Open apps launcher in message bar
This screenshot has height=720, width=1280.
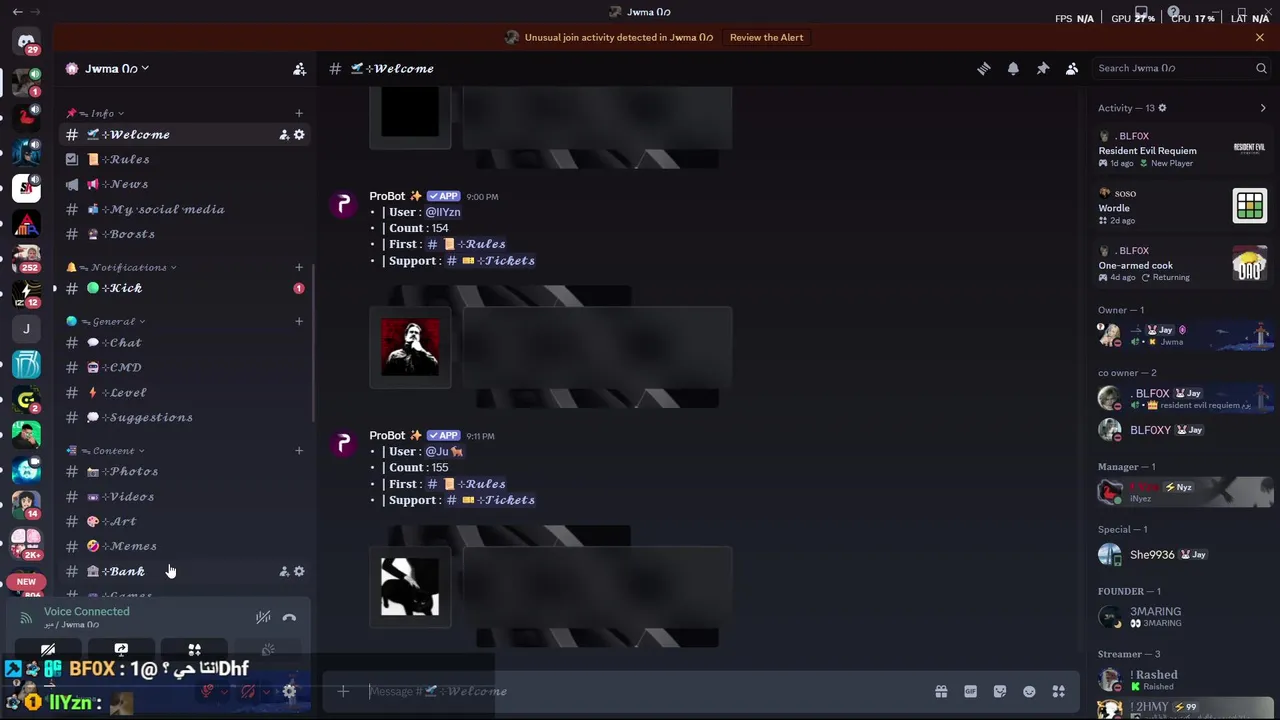point(1058,691)
